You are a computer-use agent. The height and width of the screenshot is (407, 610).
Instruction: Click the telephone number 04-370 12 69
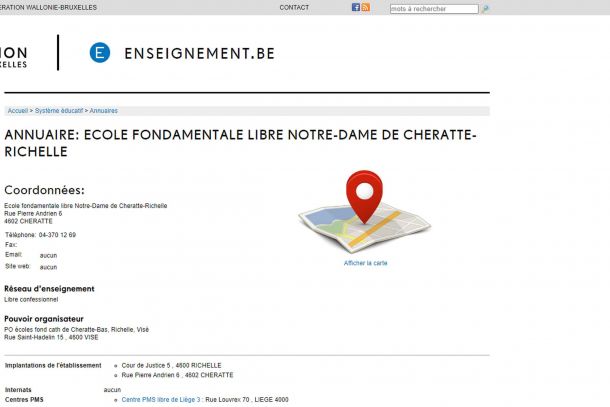point(57,235)
